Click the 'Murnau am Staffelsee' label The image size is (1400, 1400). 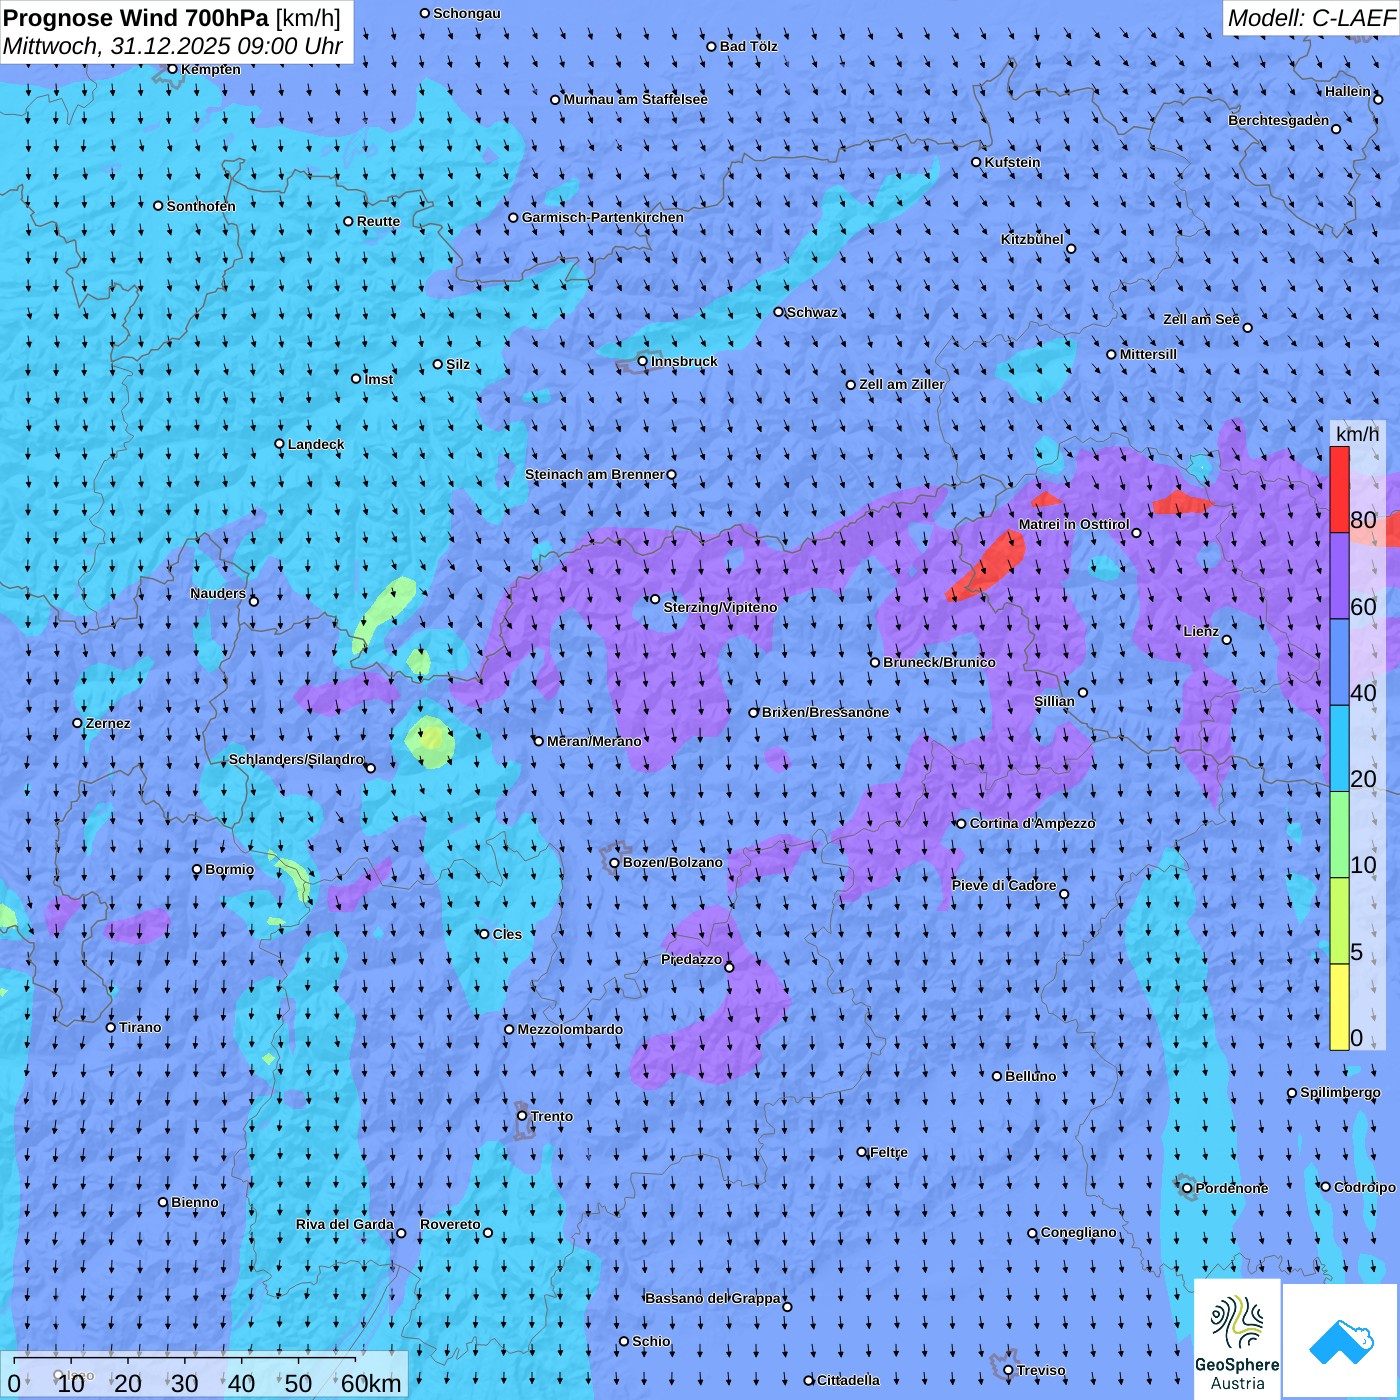(635, 99)
